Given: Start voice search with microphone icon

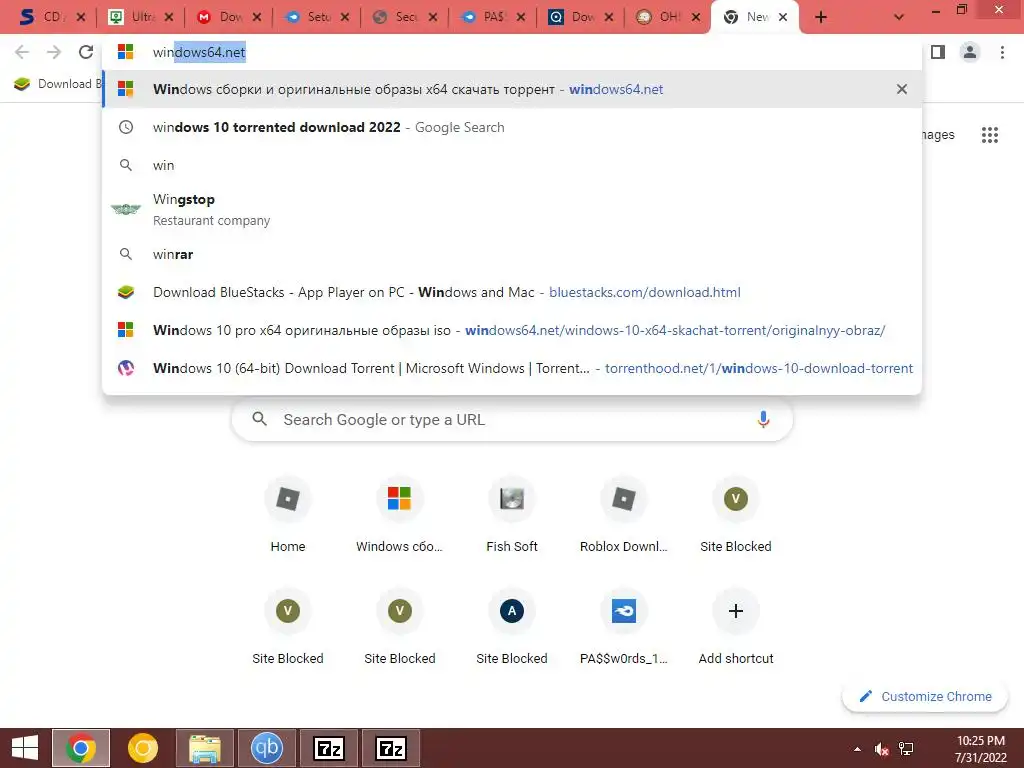Looking at the screenshot, I should (763, 419).
